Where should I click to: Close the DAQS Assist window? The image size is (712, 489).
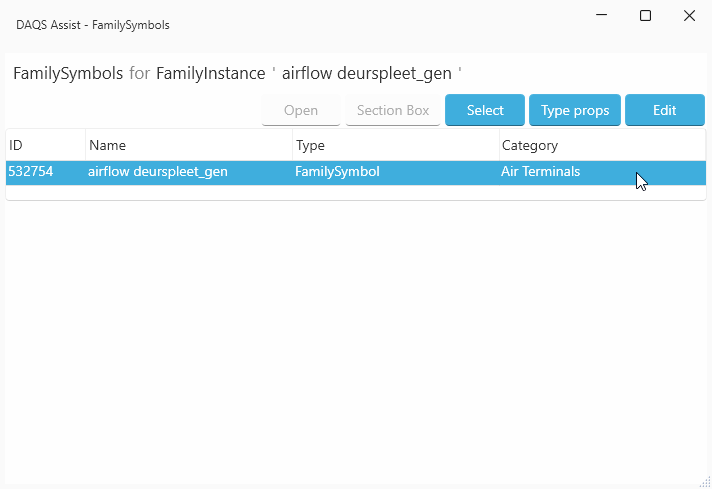click(689, 16)
